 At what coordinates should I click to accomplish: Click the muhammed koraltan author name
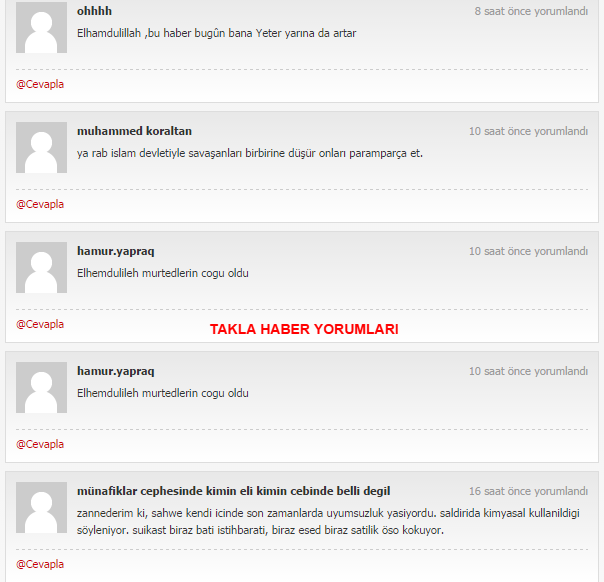[134, 131]
